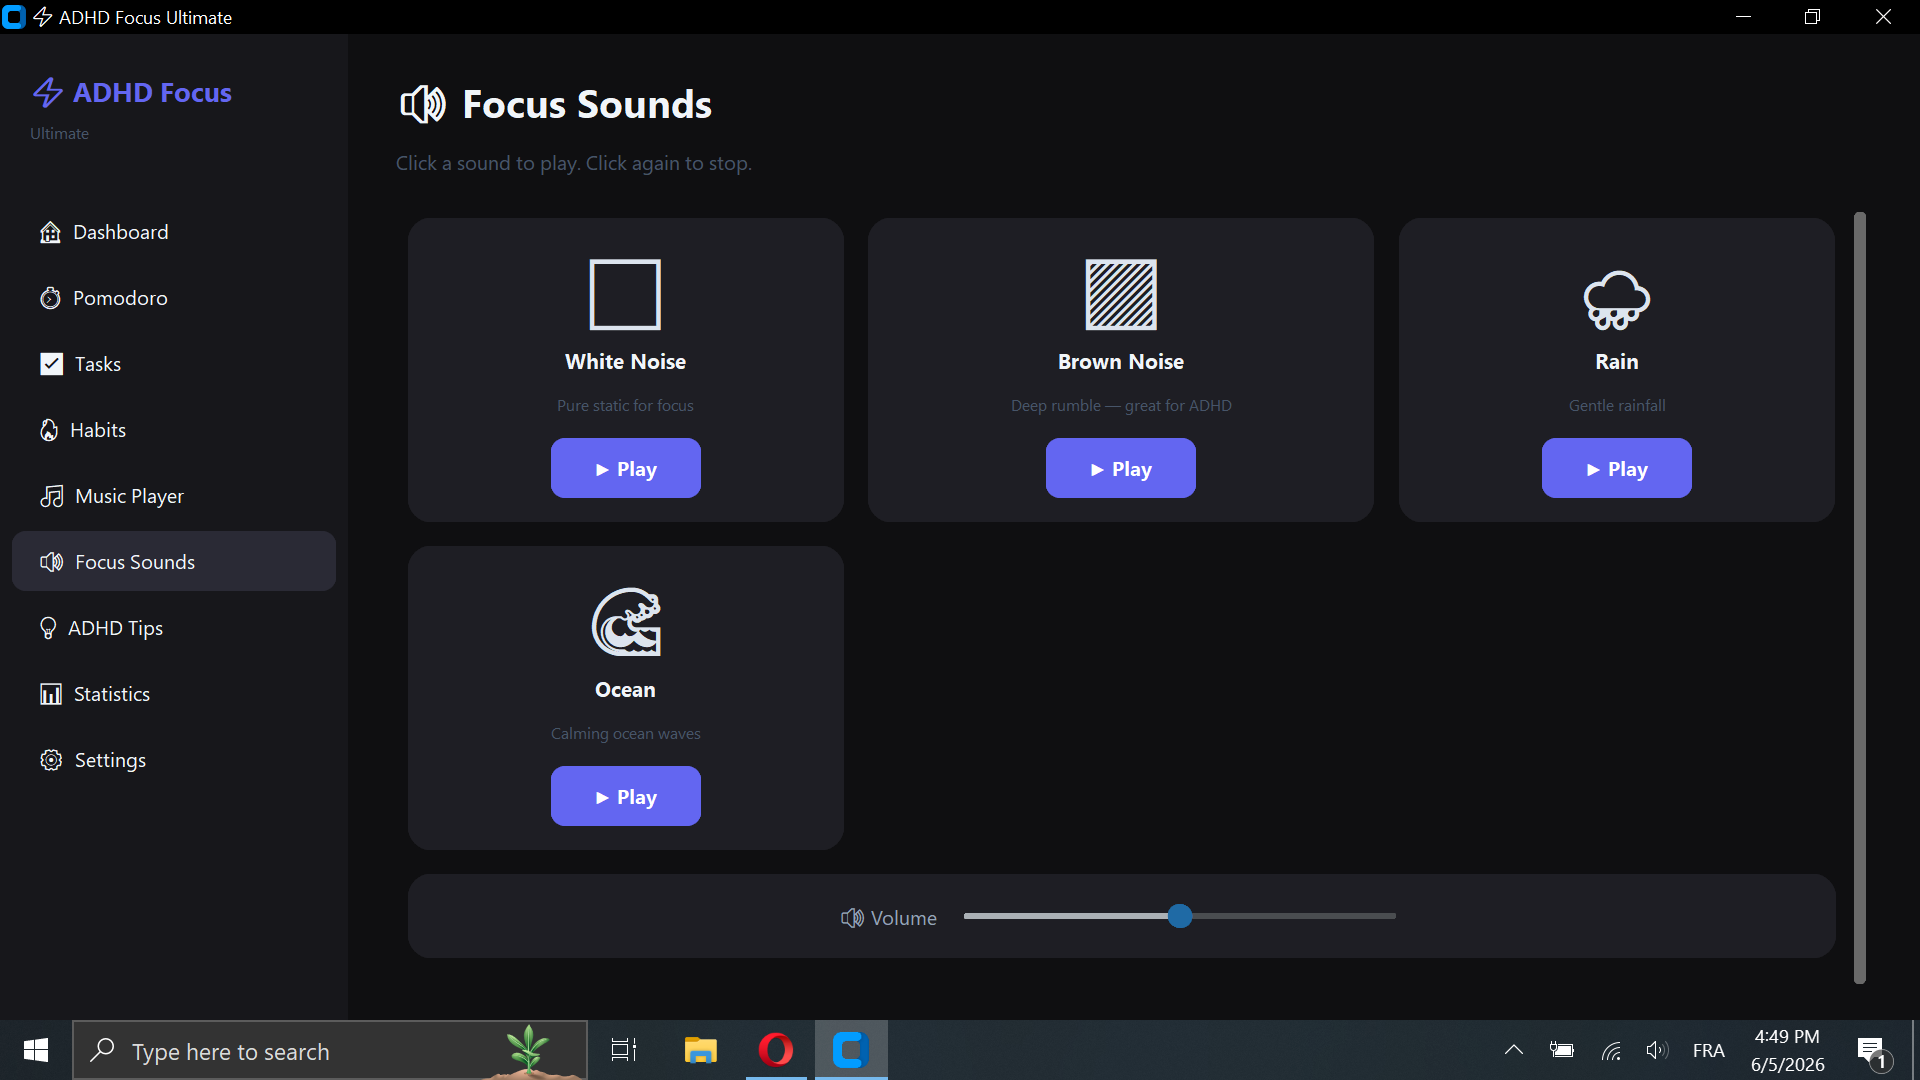
Task: Click the 'Gentle rainfall' description
Action: (1617, 406)
